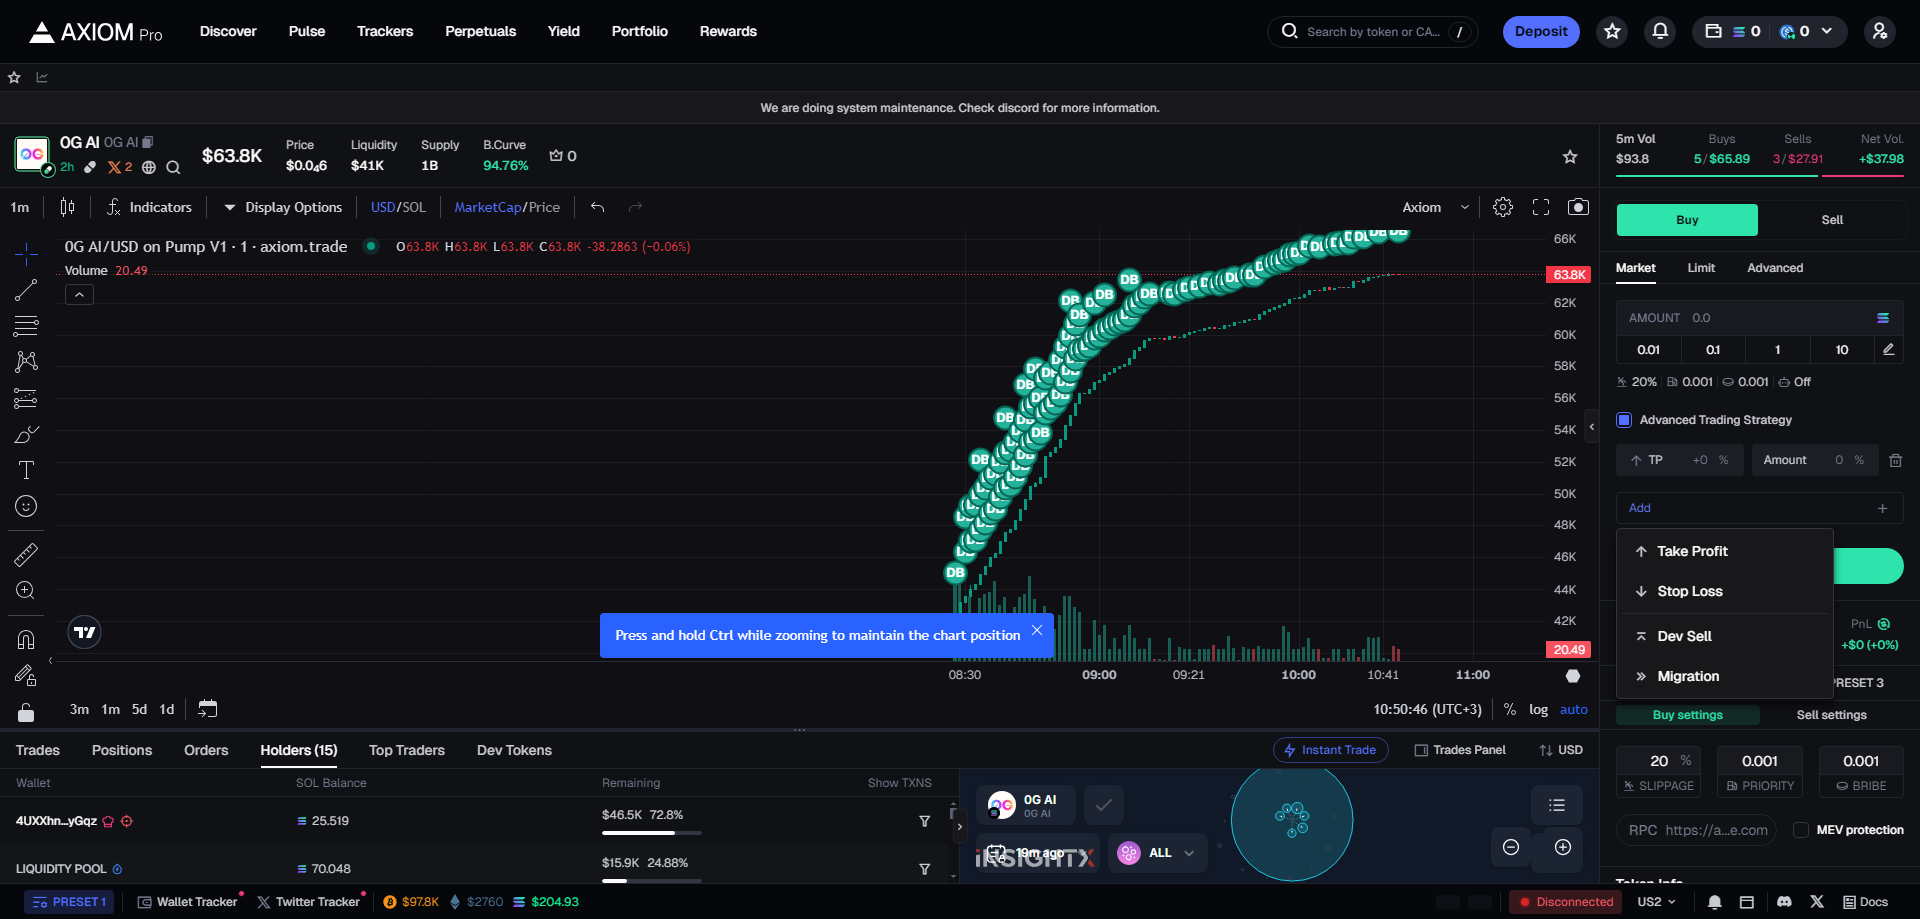Focus the token search field
Viewport: 1920px width, 919px height.
click(1373, 32)
